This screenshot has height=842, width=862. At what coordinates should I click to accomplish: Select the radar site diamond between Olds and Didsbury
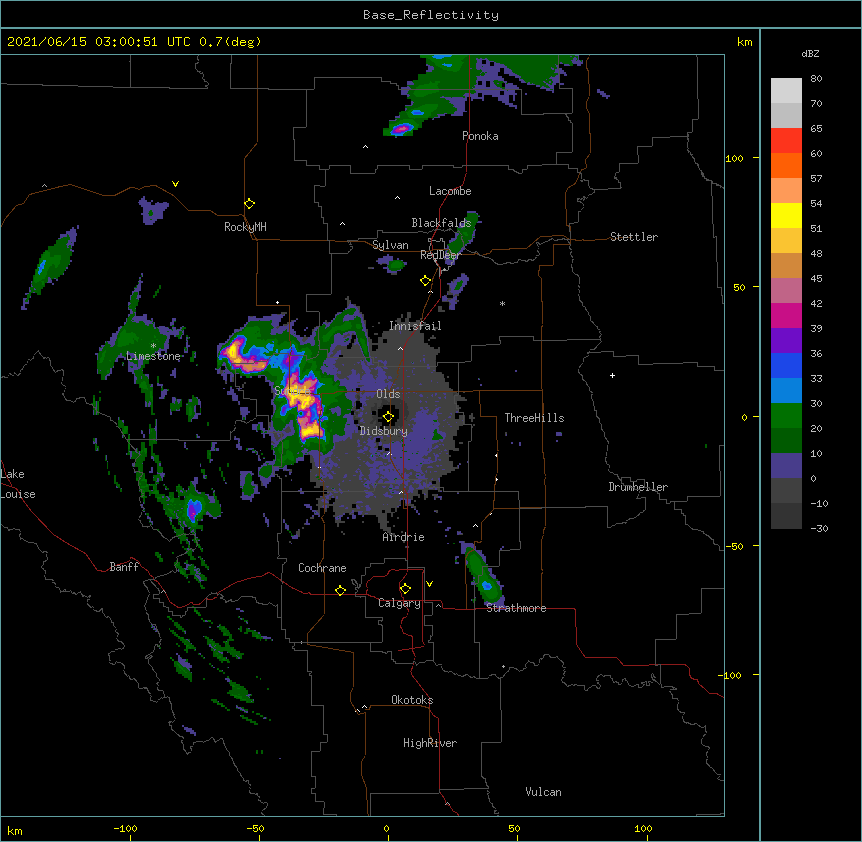coord(388,417)
